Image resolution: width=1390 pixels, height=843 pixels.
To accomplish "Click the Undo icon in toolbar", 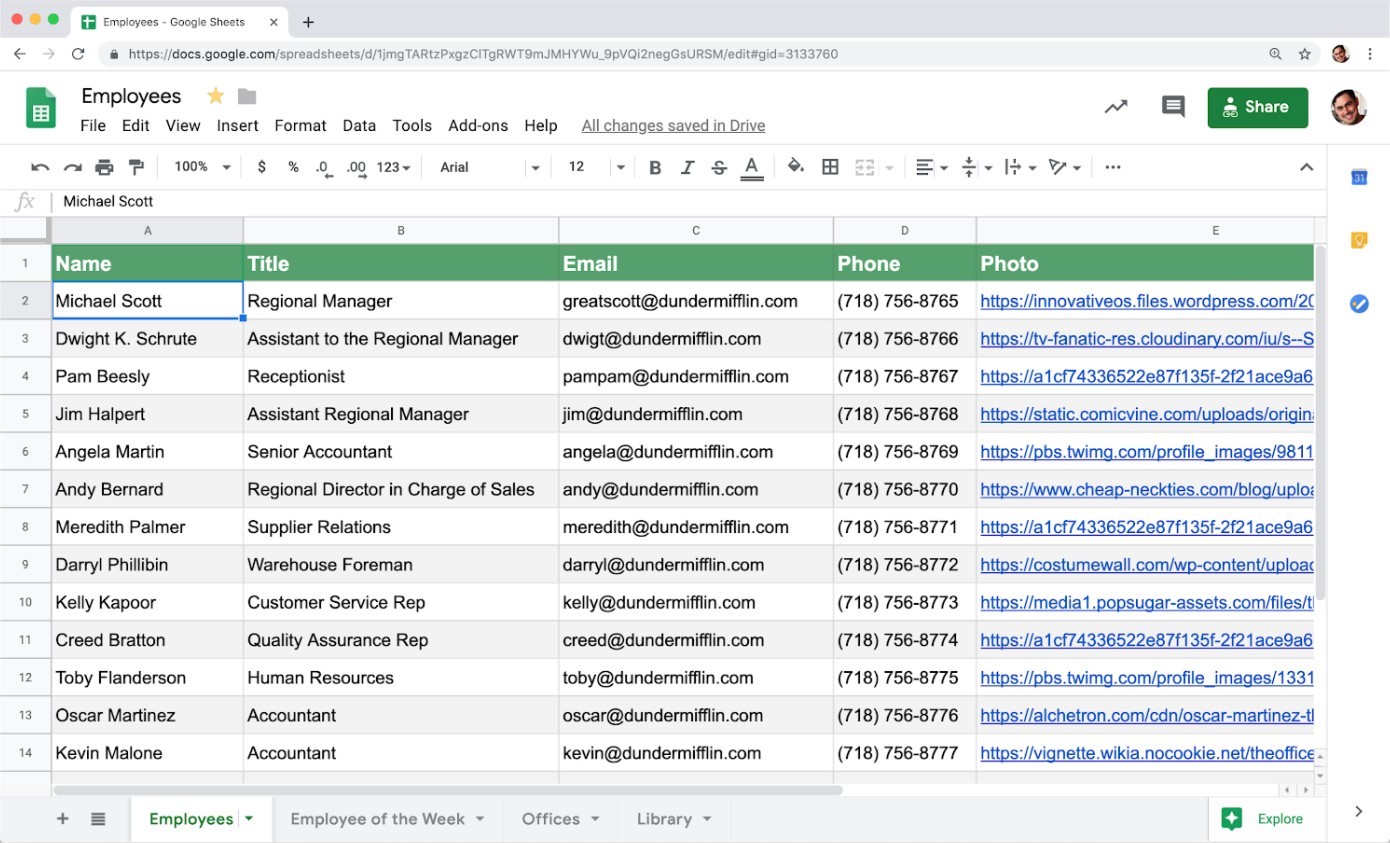I will coord(40,167).
